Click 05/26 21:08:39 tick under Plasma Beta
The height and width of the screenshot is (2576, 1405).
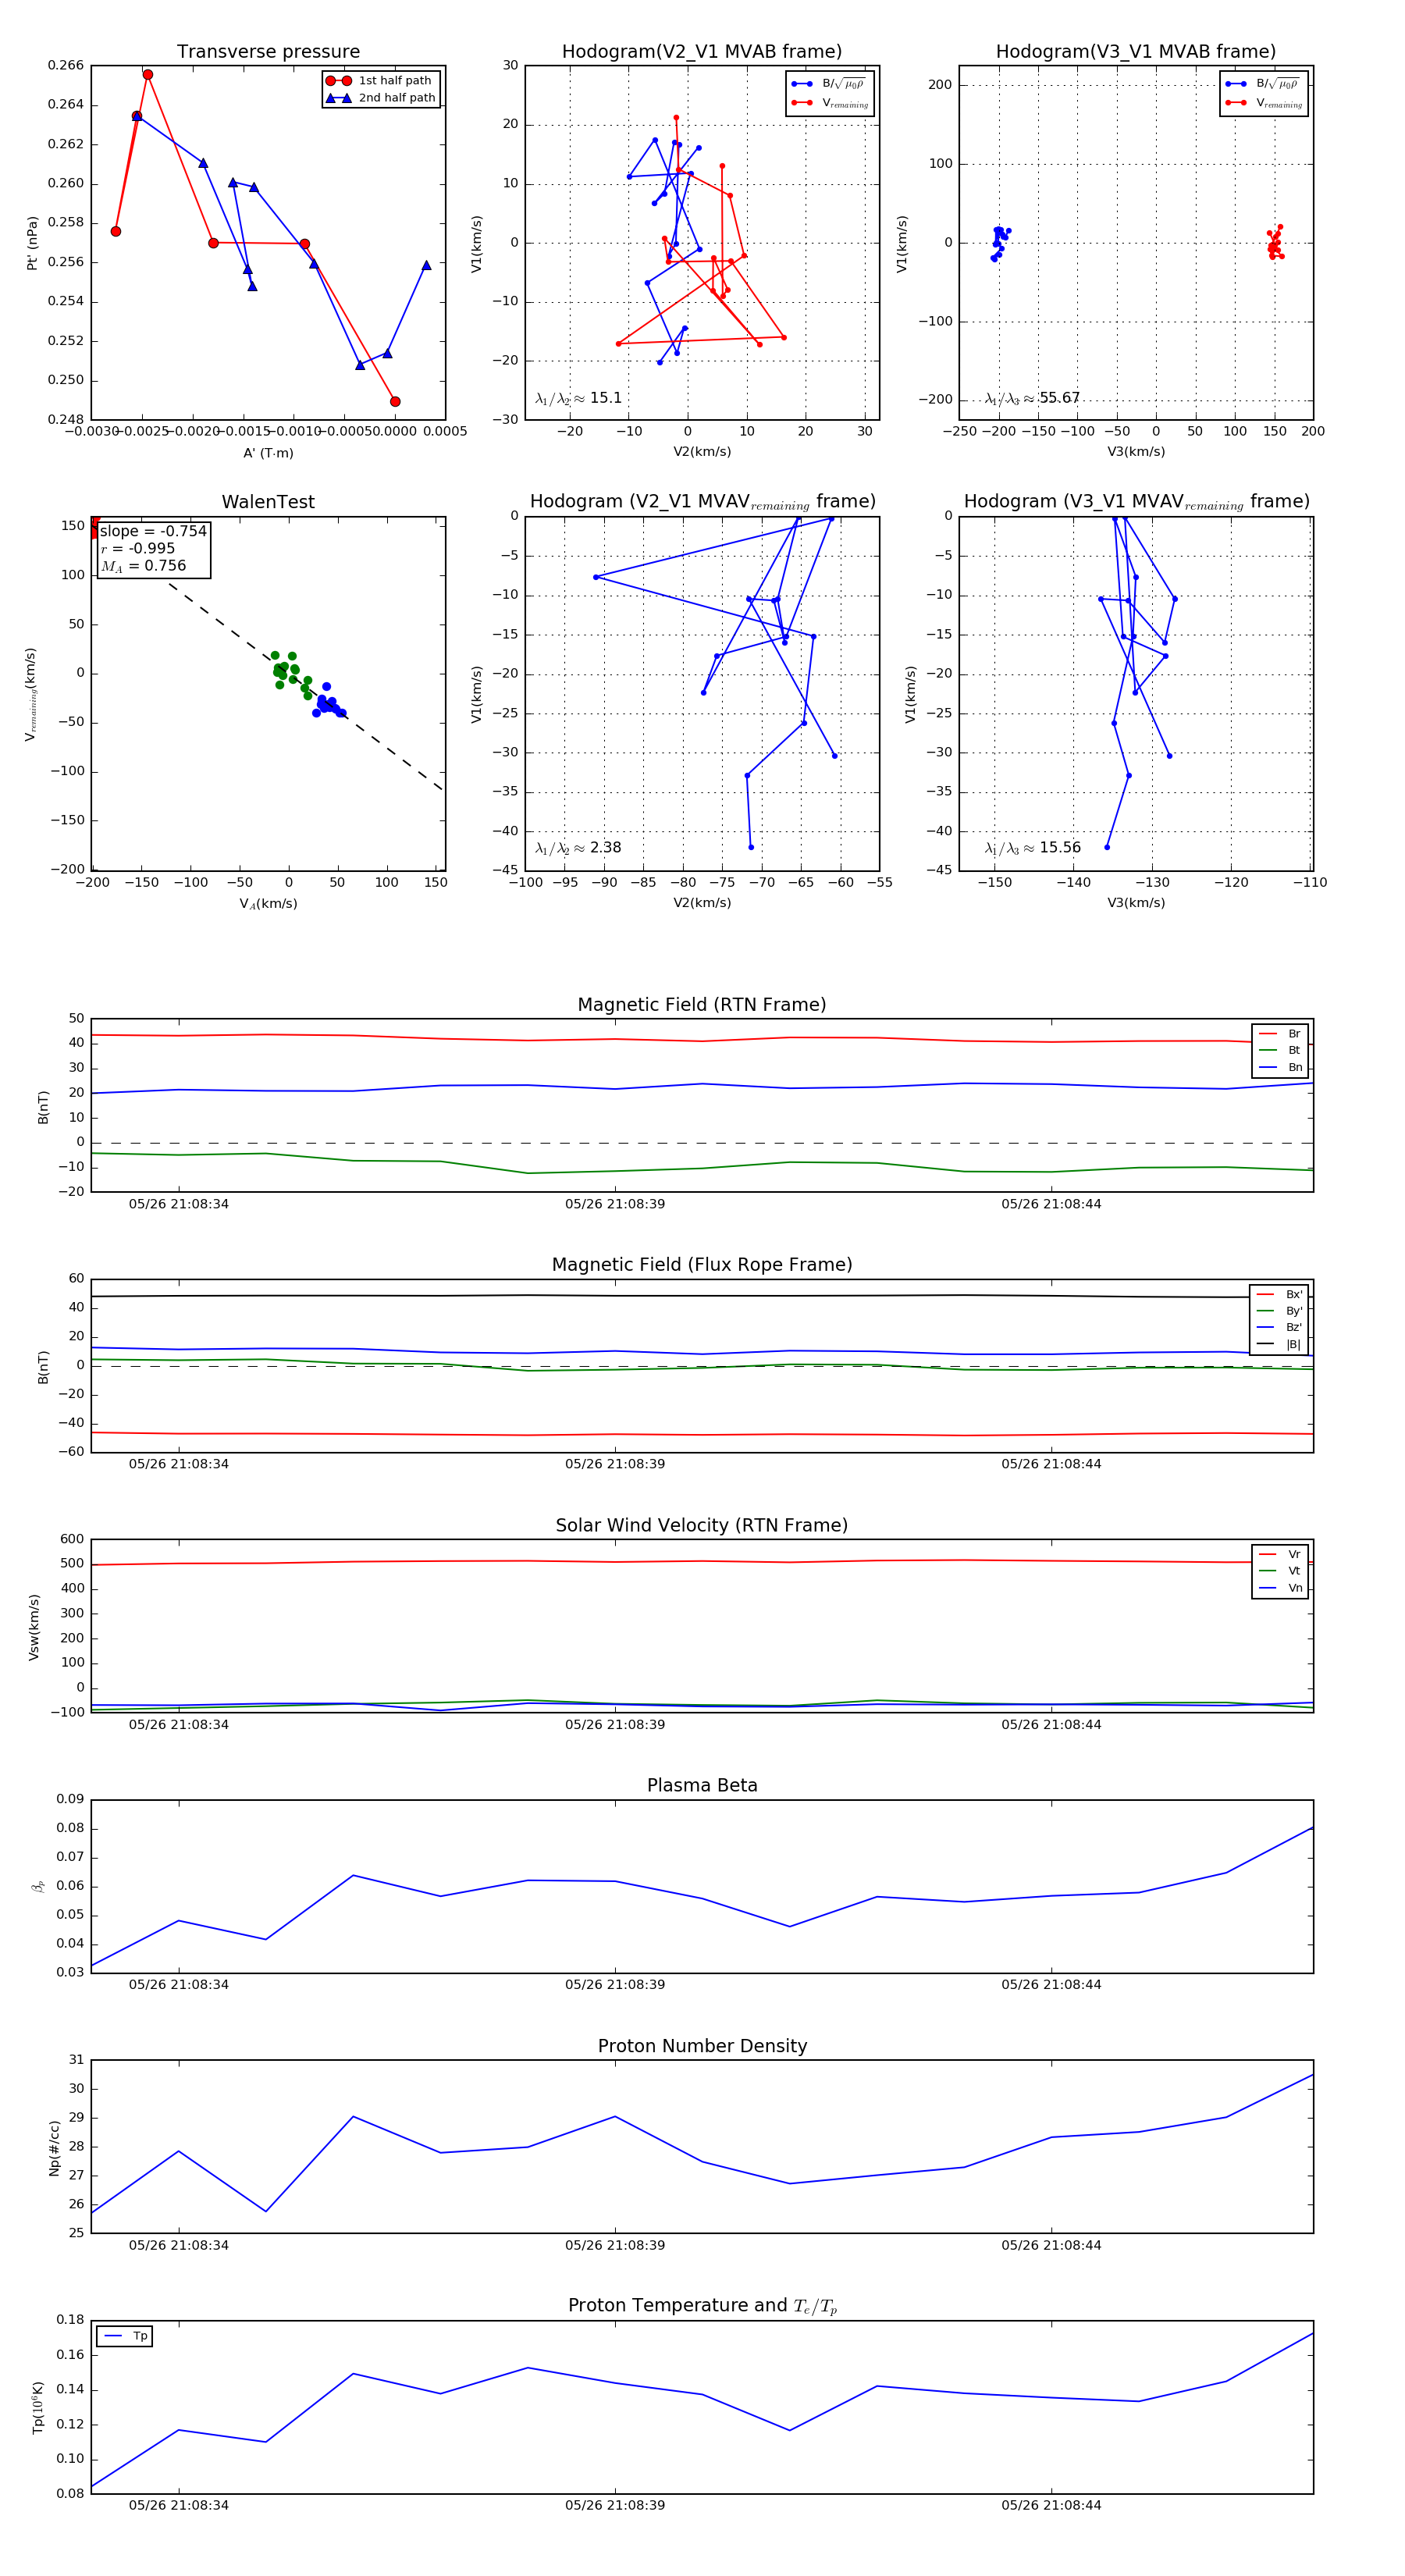[615, 1984]
